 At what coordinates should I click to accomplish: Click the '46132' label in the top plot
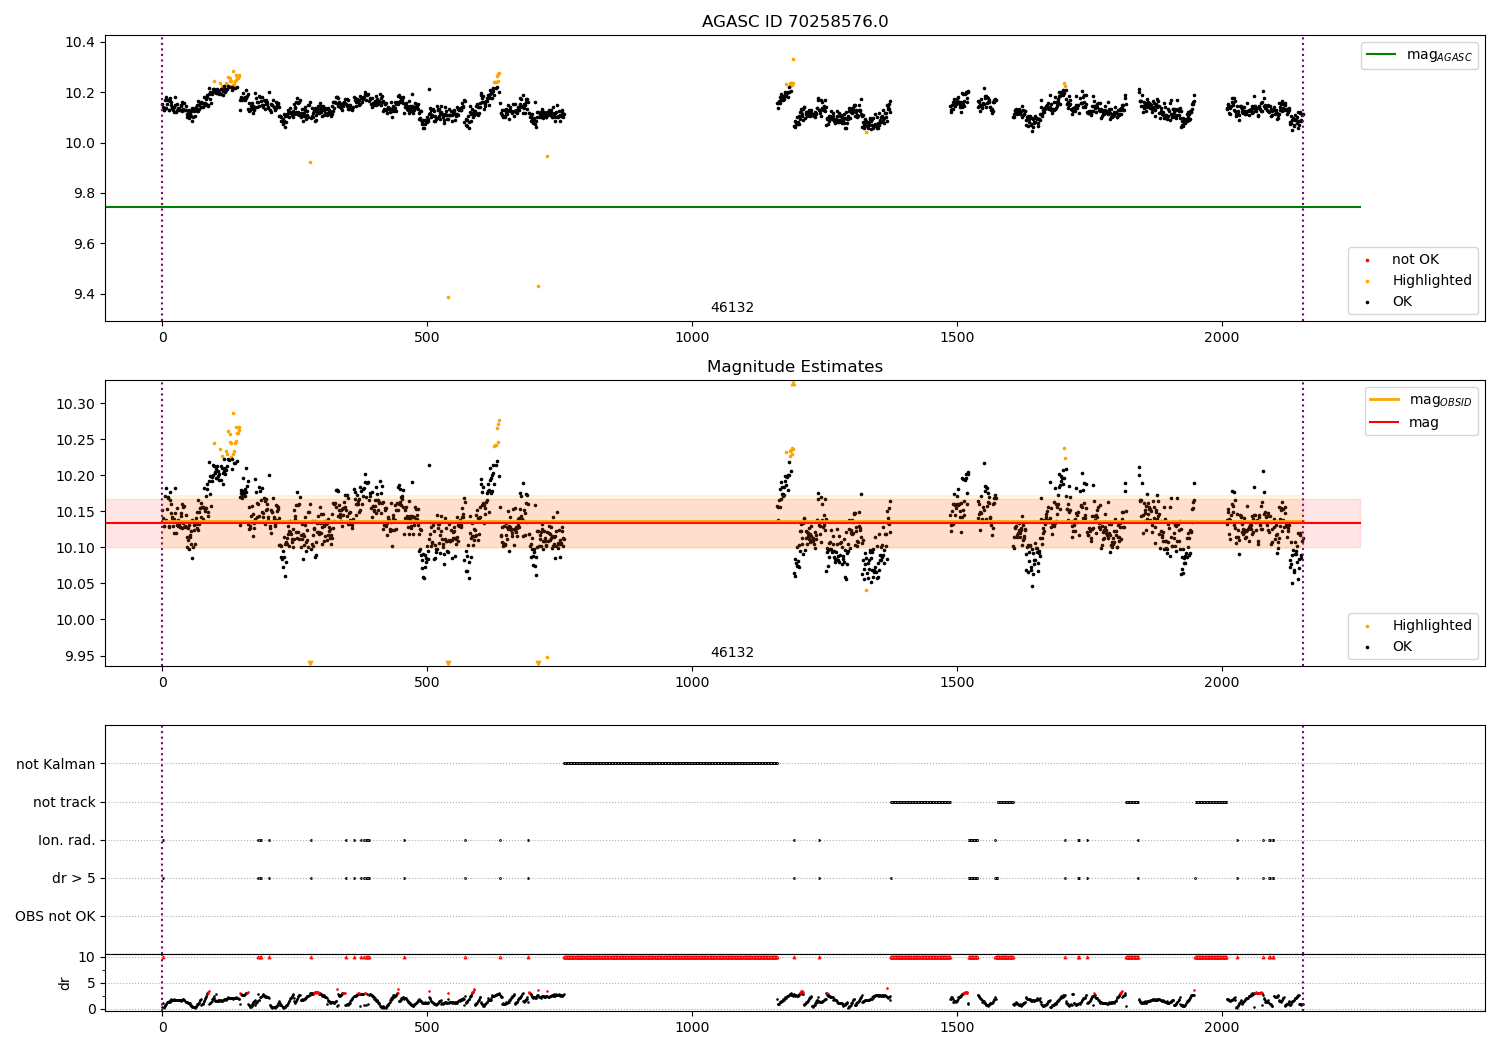tap(732, 308)
